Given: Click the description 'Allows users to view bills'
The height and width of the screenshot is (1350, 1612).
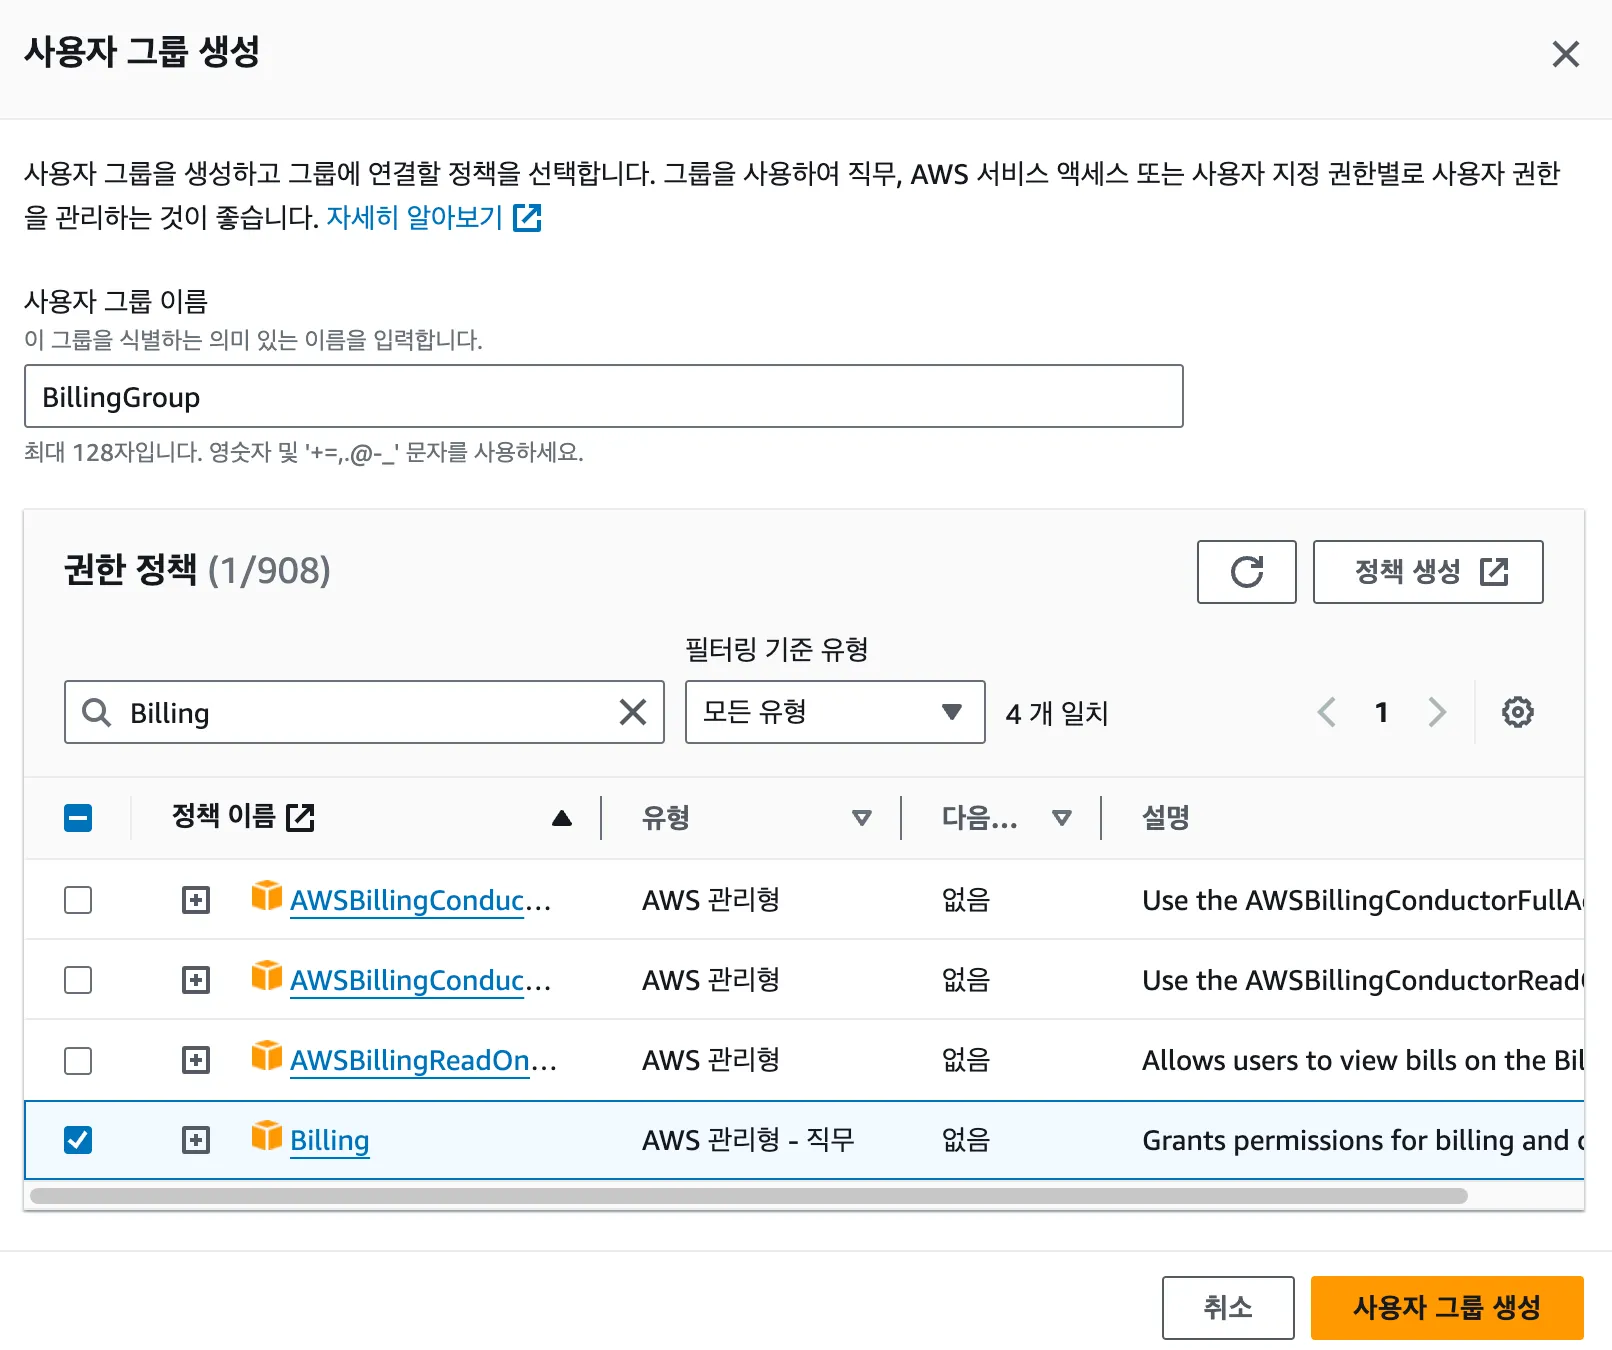Looking at the screenshot, I should [1363, 1060].
